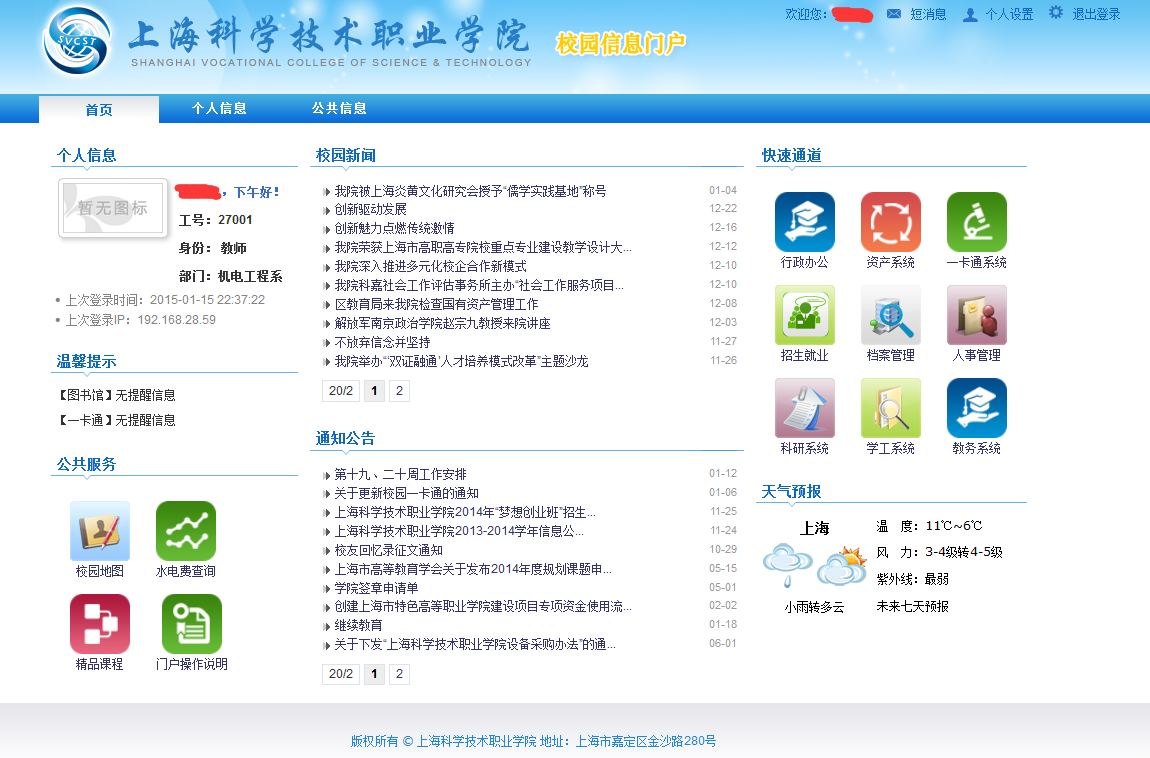Viewport: 1150px width, 758px height.
Task: Launch the 科研系统 icon
Action: click(x=804, y=408)
